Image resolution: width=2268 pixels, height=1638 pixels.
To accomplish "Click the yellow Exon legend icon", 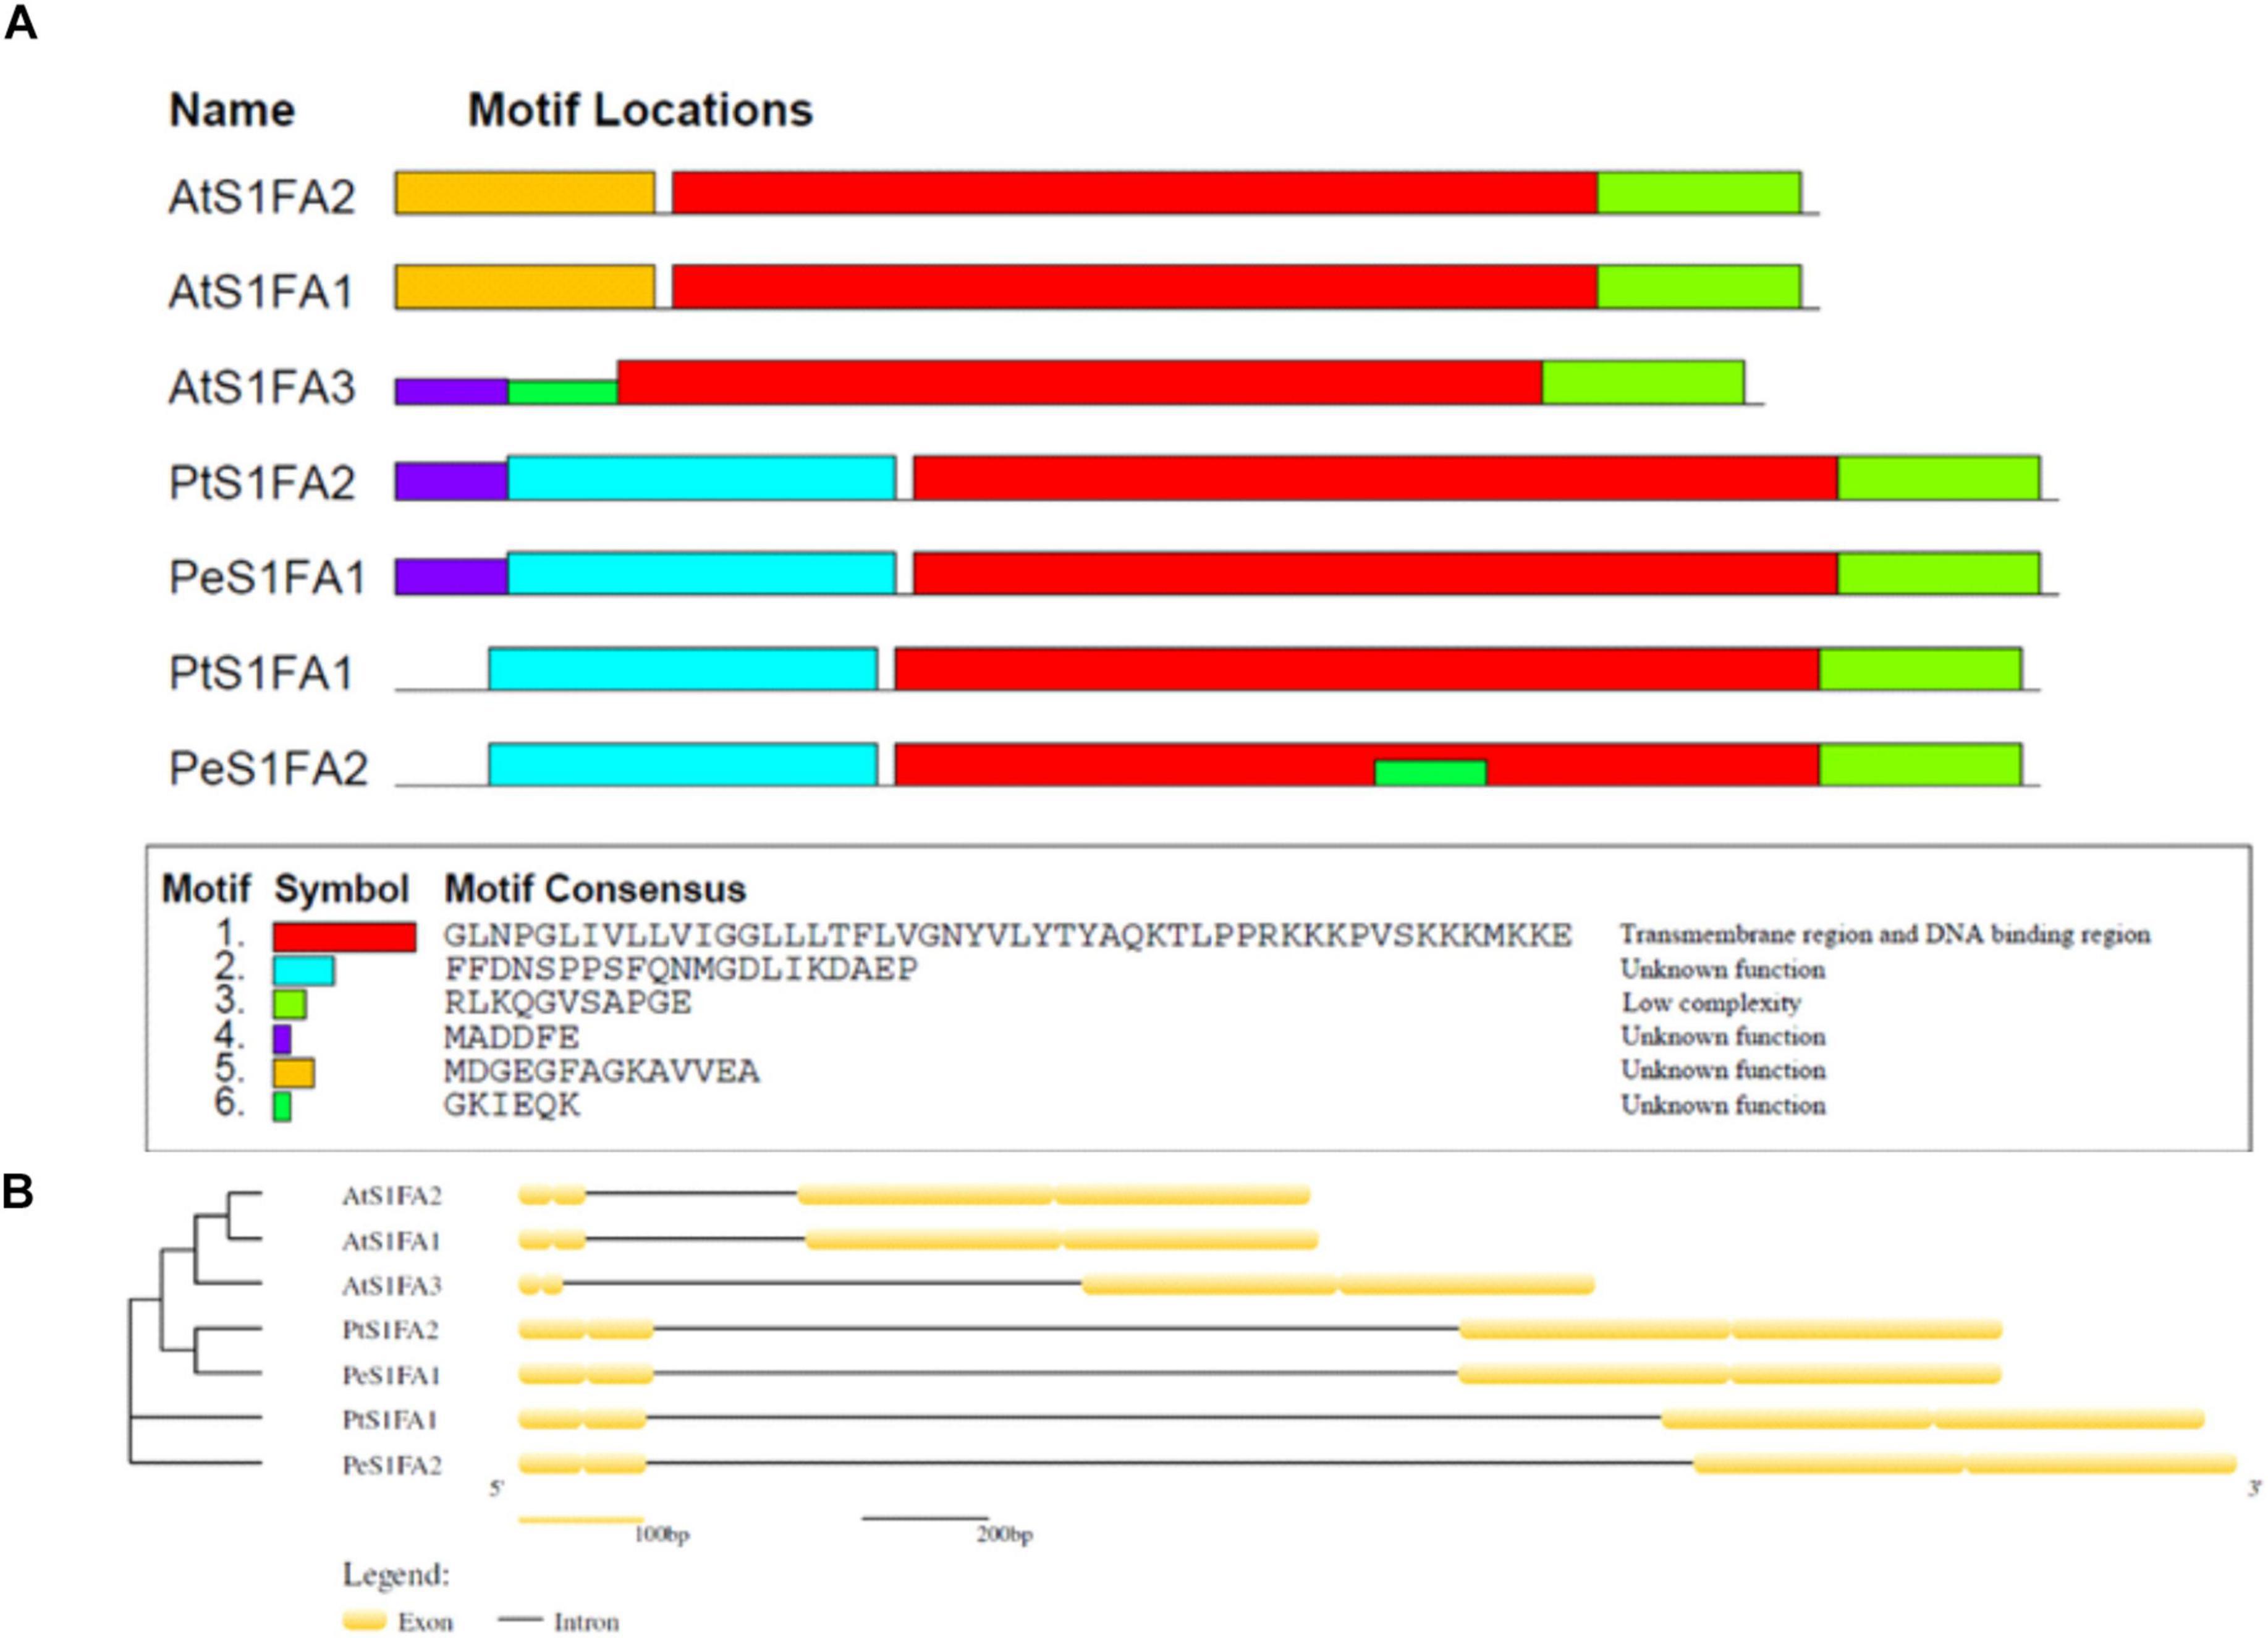I will pos(363,1620).
